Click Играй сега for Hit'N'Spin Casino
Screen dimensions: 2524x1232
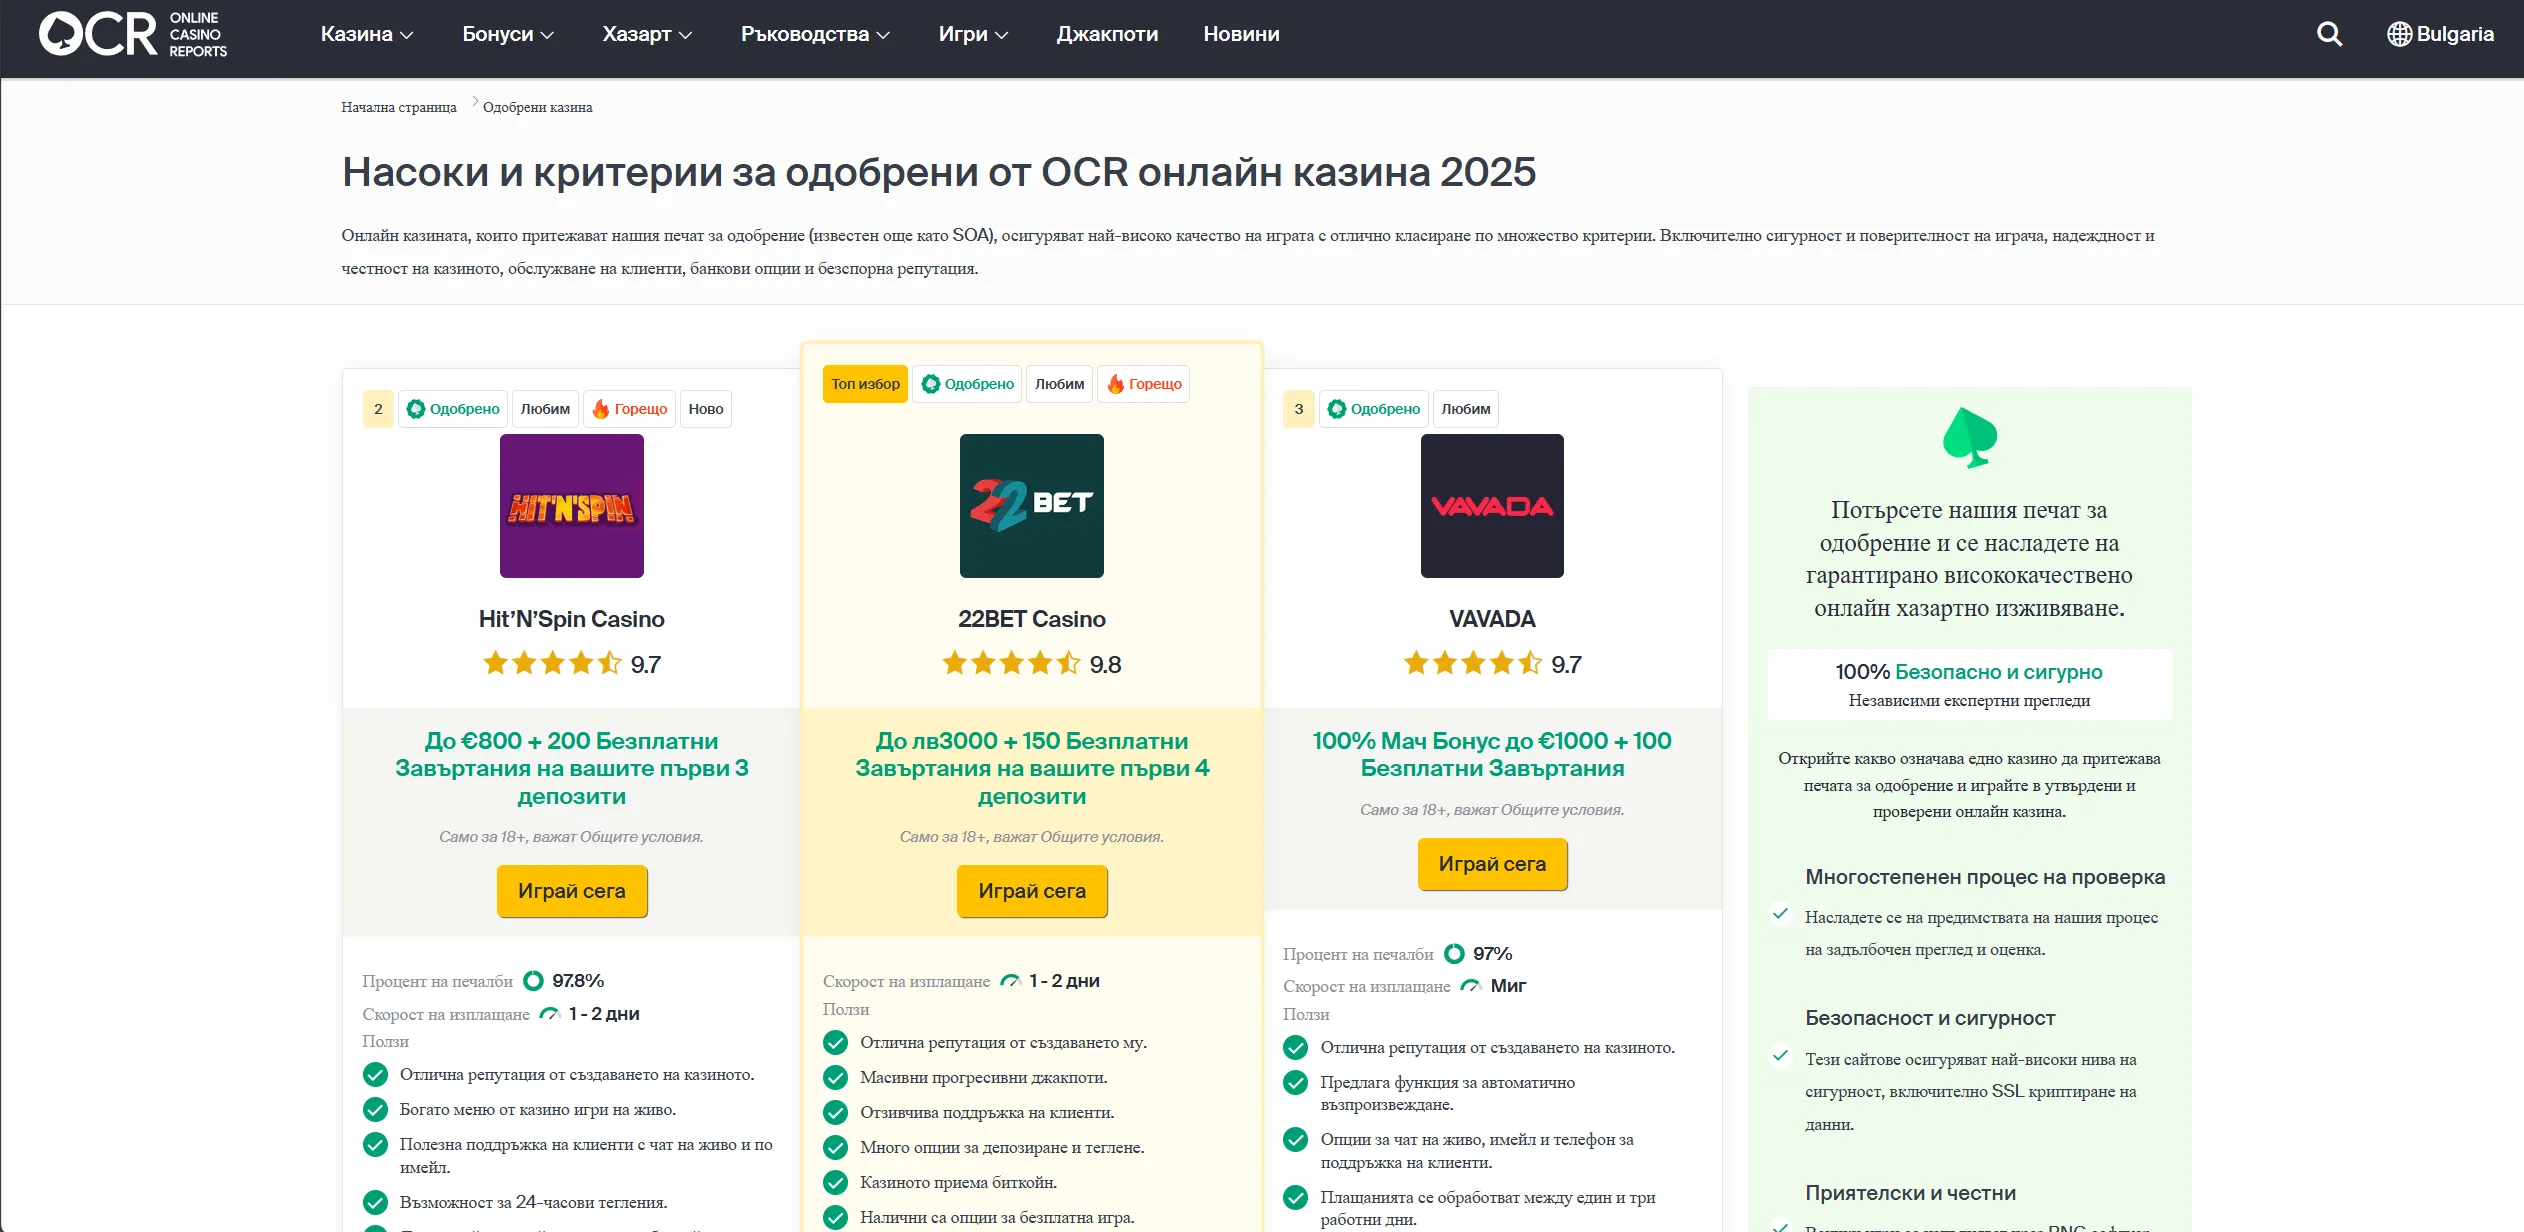(572, 891)
